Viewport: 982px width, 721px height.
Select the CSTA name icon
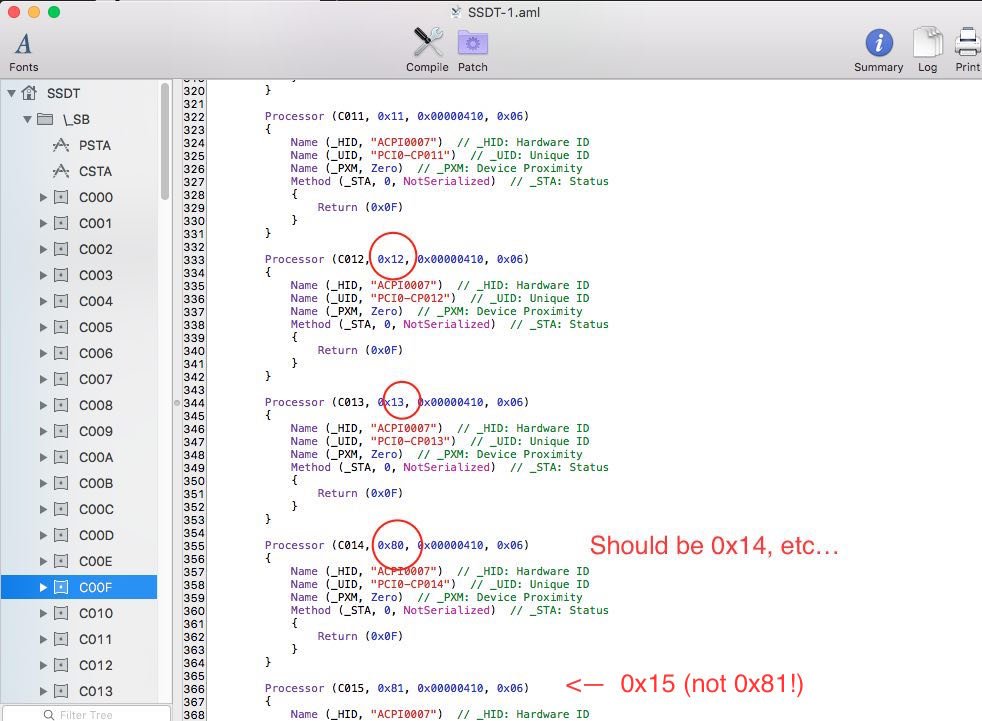coord(61,171)
